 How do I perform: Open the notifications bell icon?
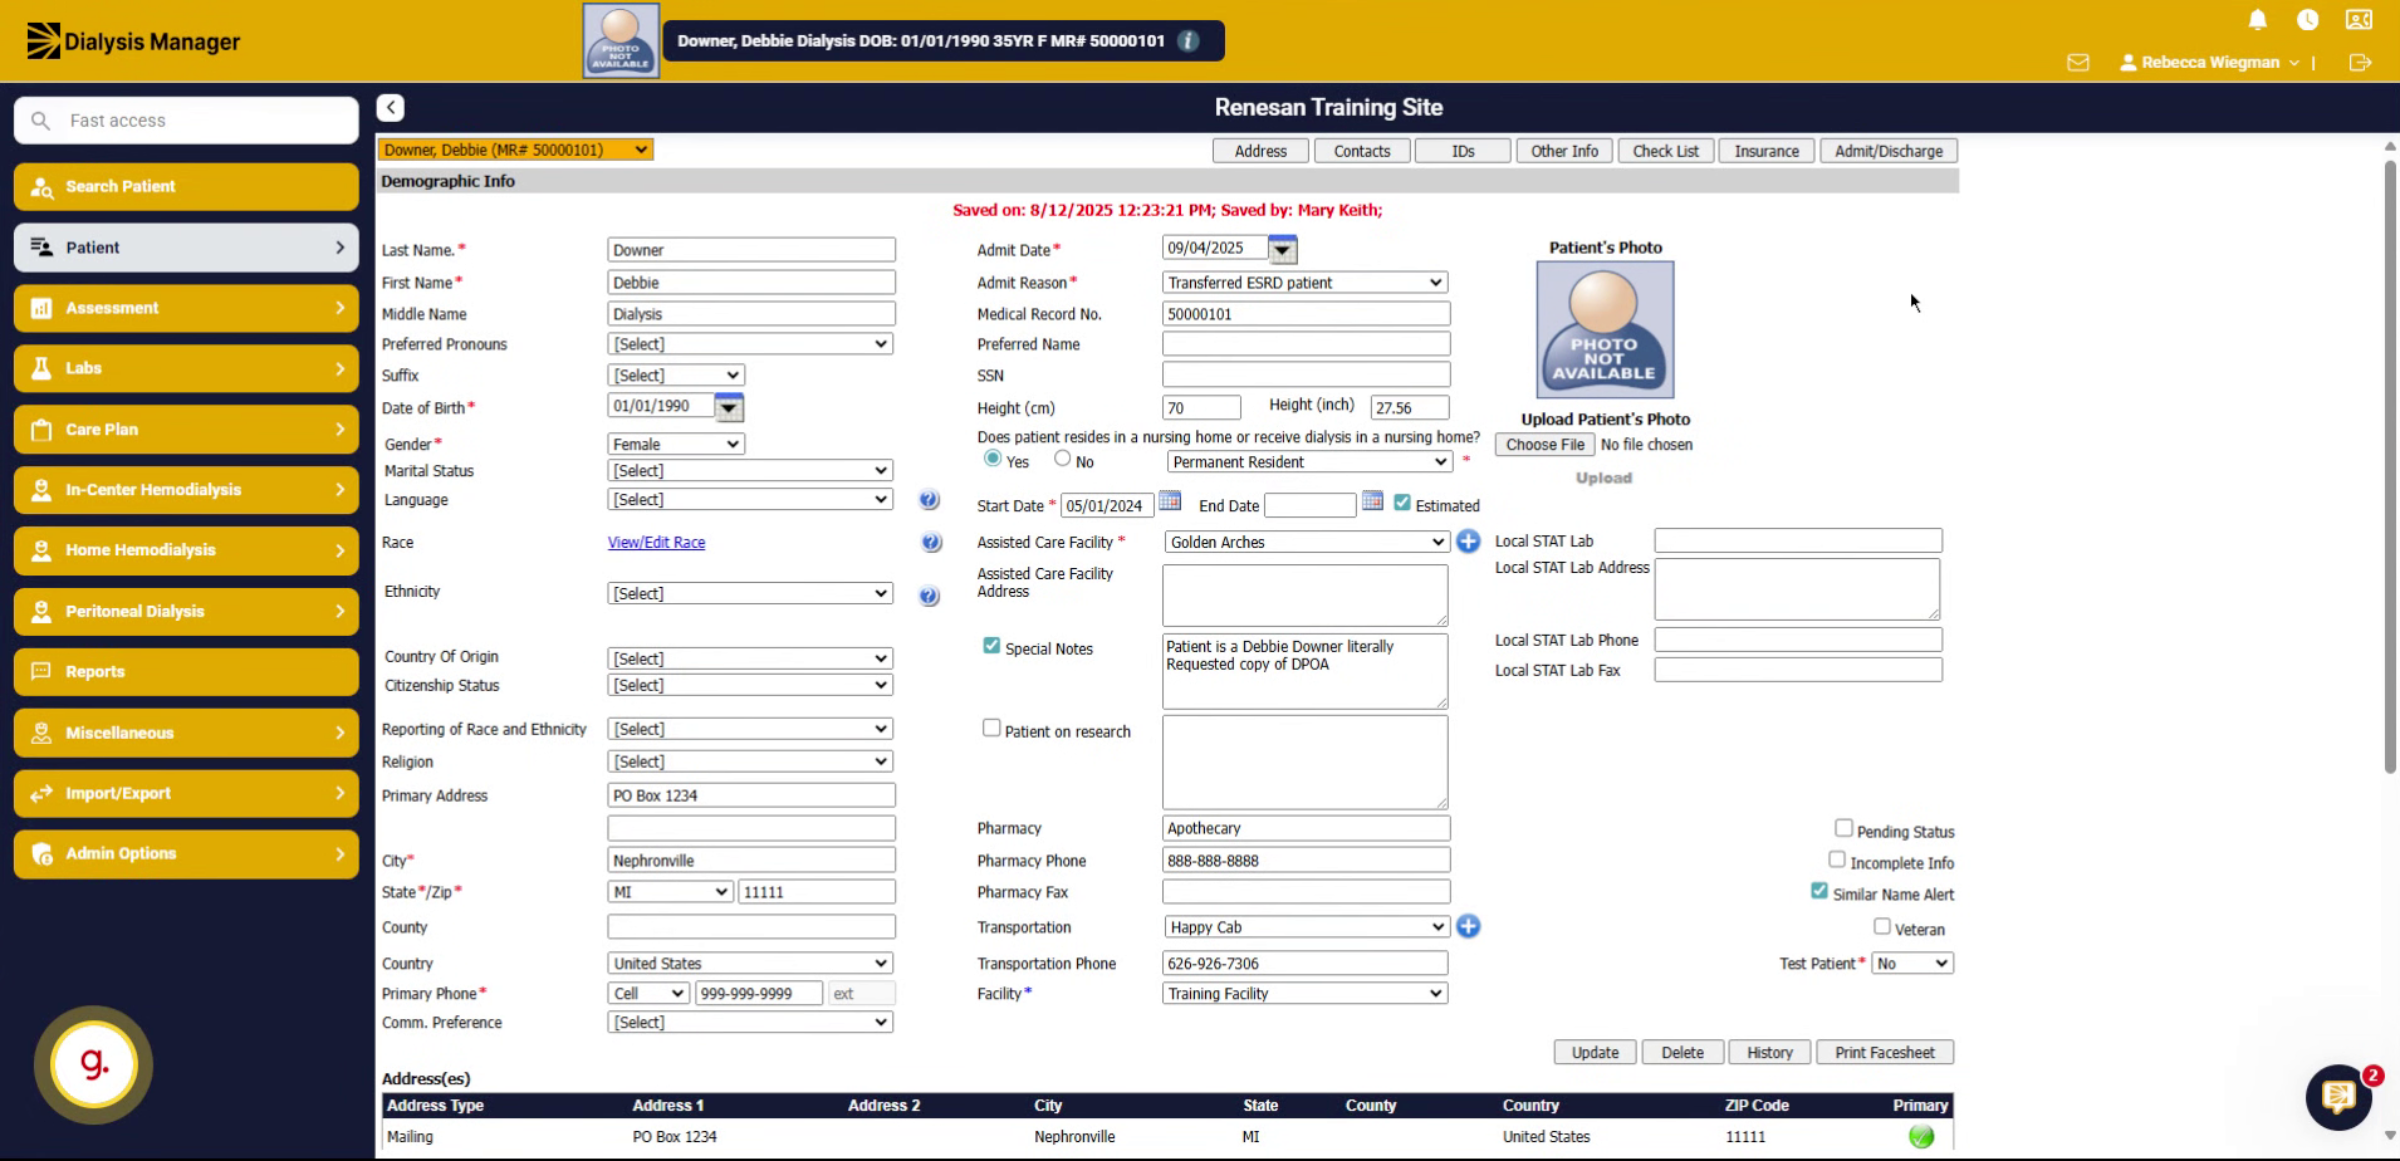coord(2257,20)
